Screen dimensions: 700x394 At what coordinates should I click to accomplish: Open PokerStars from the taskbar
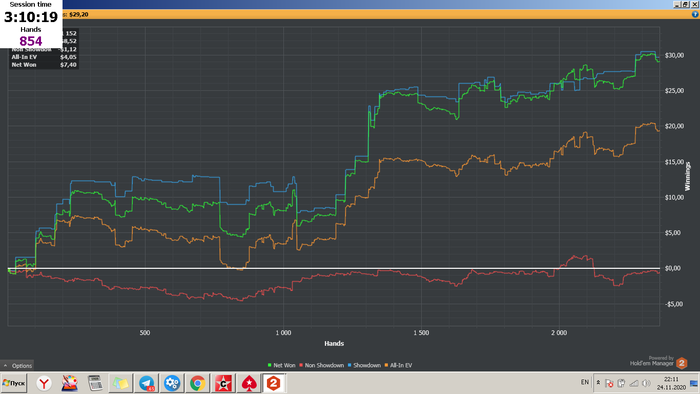point(249,383)
